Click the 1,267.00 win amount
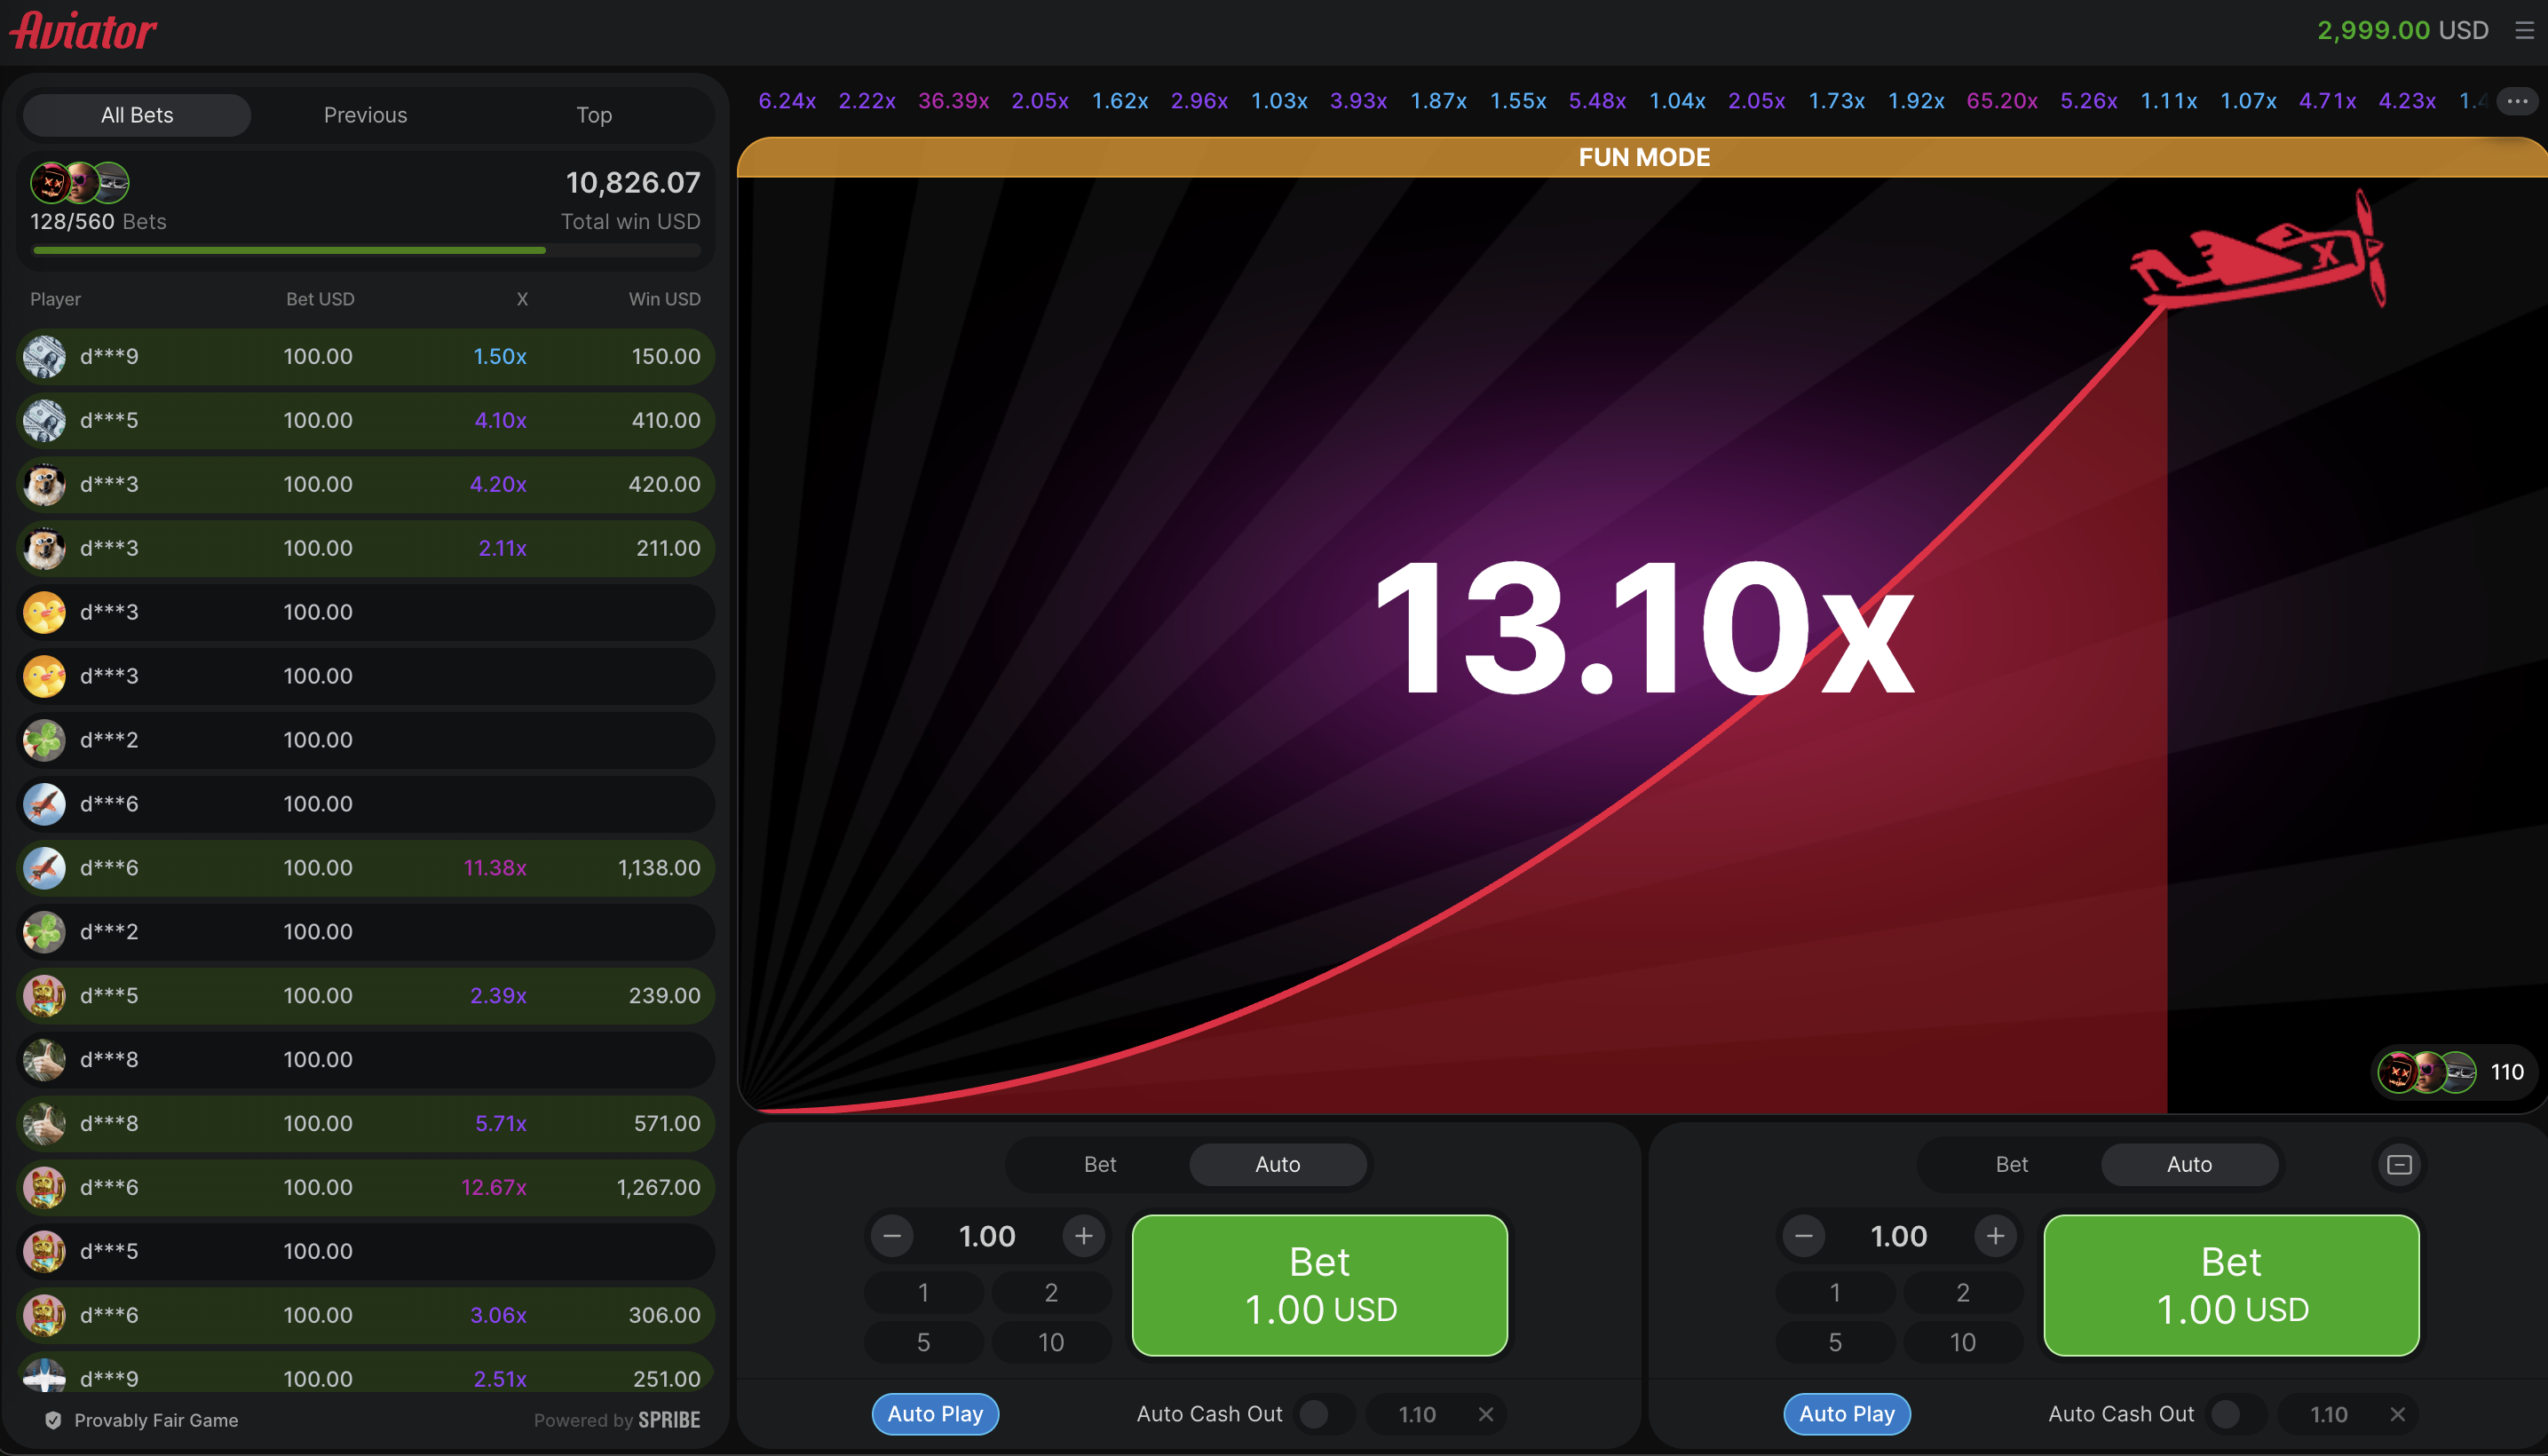2548x1456 pixels. 658,1187
